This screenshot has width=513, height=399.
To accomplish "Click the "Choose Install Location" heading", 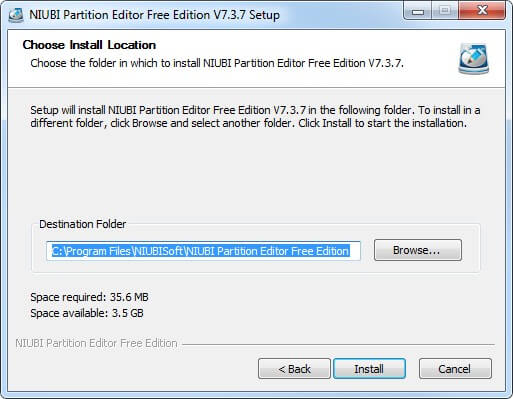I will pyautogui.click(x=89, y=45).
